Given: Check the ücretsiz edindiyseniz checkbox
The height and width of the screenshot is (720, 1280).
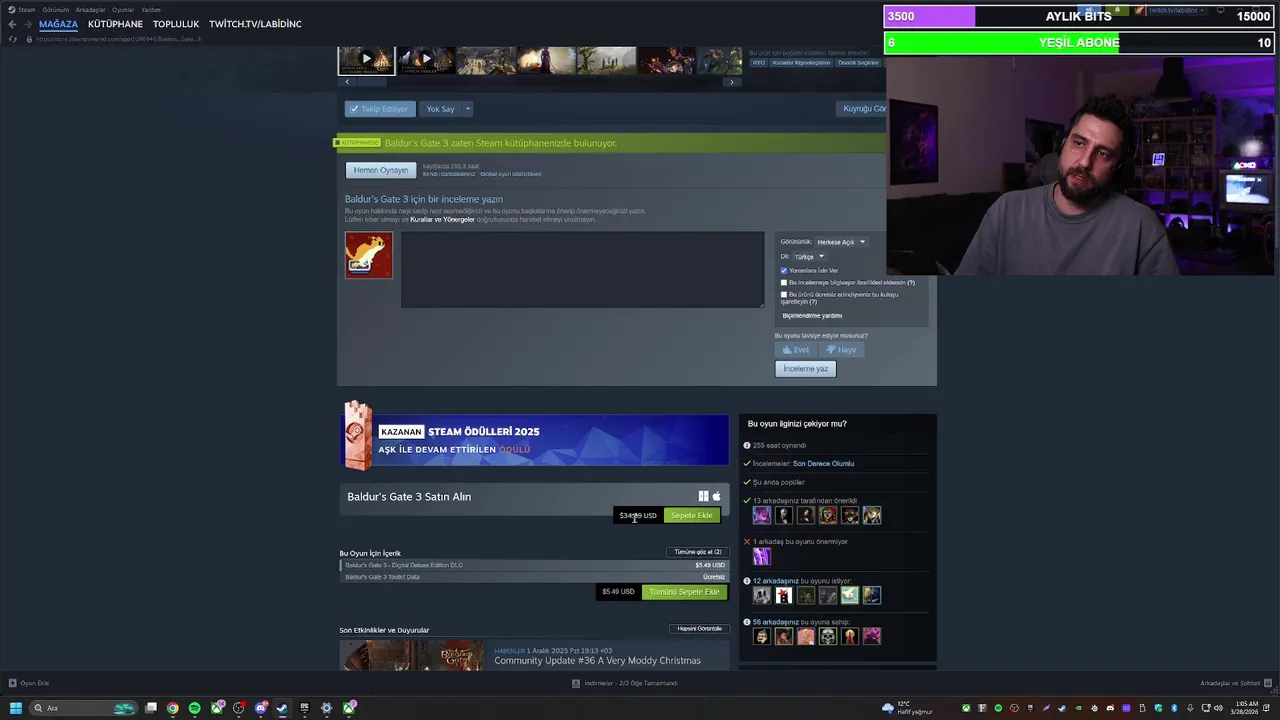Looking at the screenshot, I should click(x=784, y=295).
